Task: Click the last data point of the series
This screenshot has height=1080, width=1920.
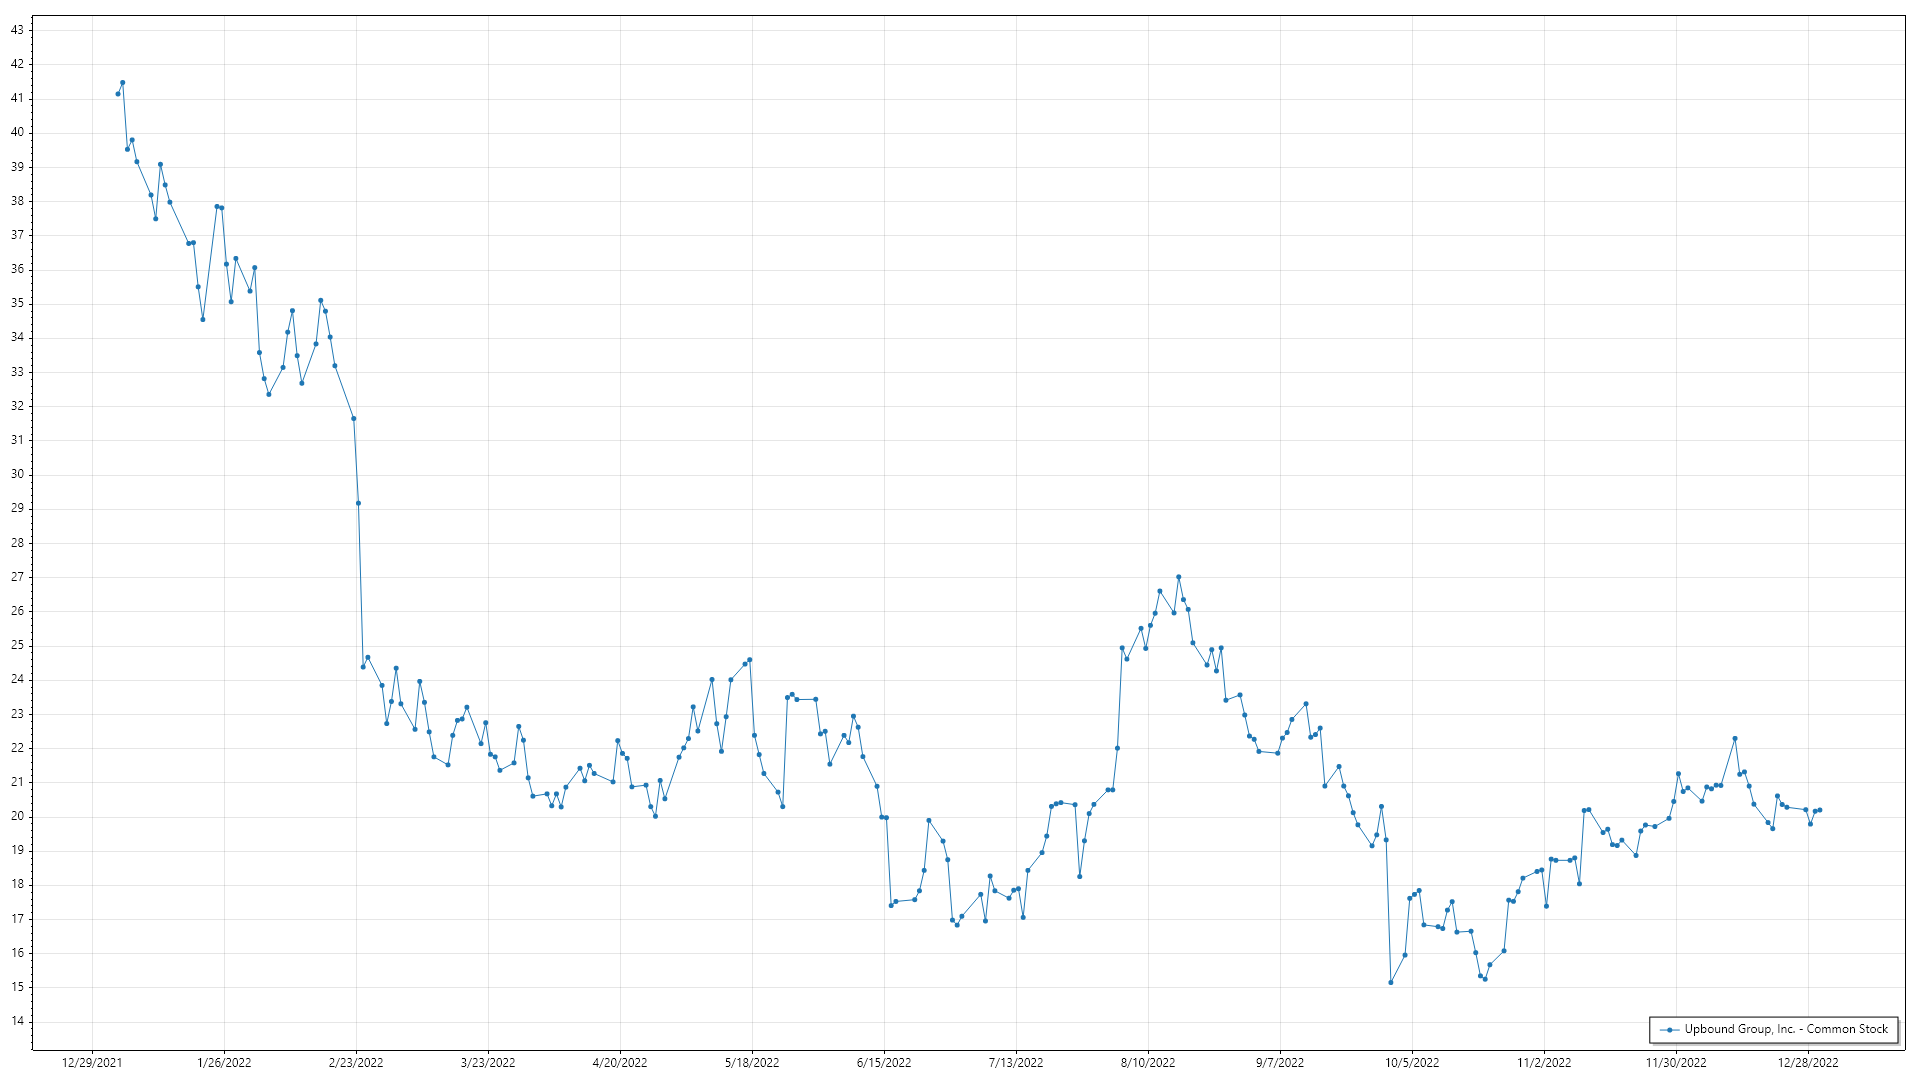Action: pyautogui.click(x=1819, y=810)
